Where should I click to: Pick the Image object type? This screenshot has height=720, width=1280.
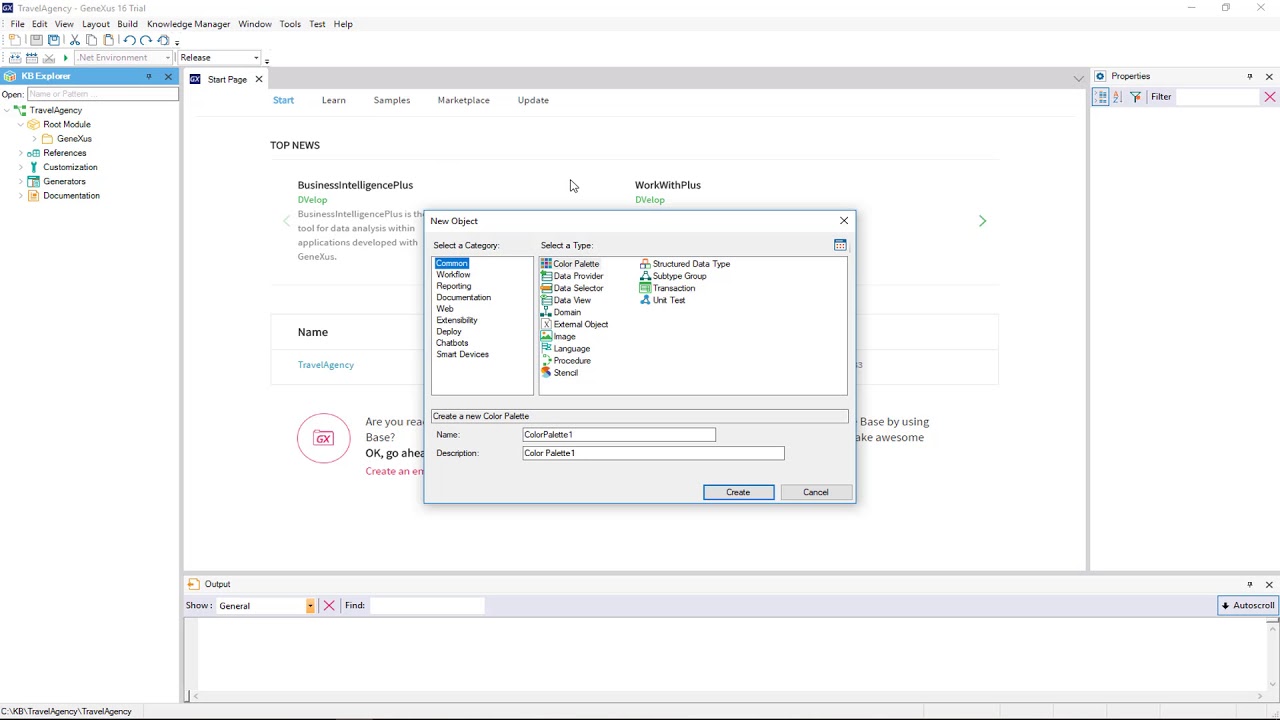tap(558, 336)
